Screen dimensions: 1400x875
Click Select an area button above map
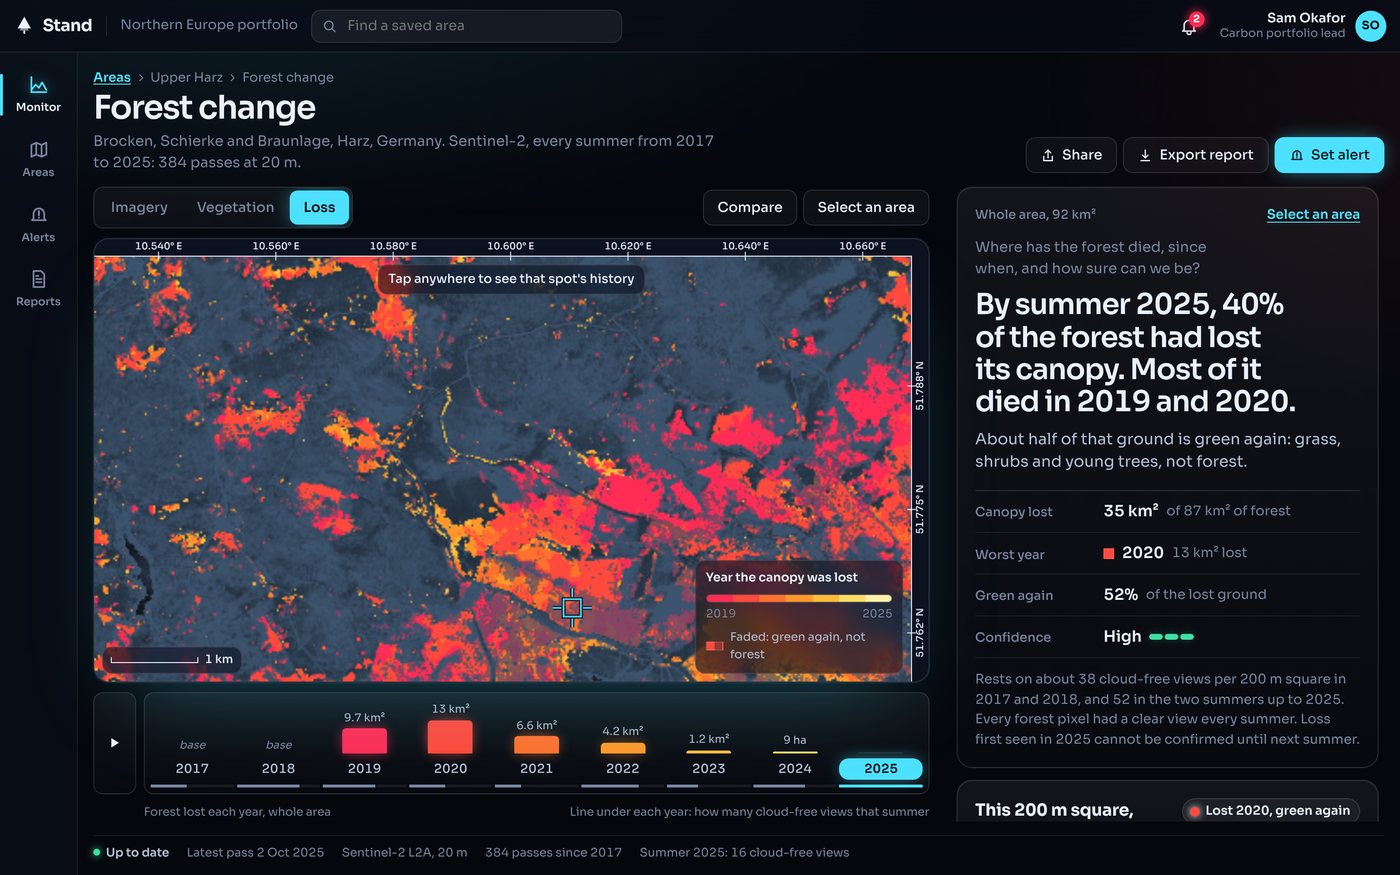[866, 207]
